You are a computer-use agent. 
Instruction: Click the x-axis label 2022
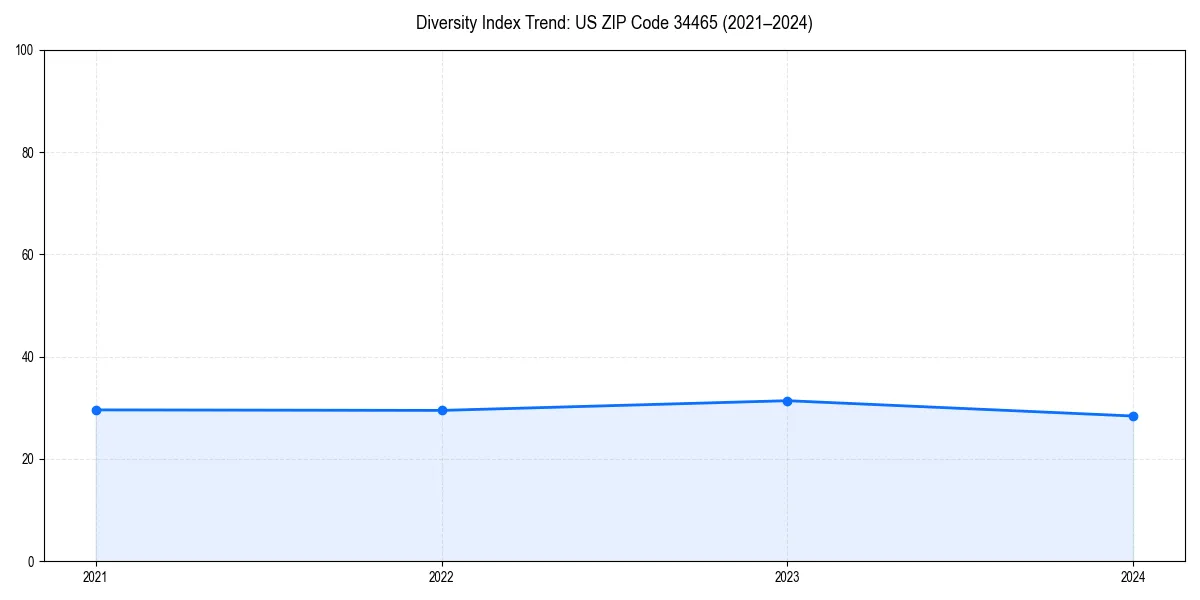442,577
